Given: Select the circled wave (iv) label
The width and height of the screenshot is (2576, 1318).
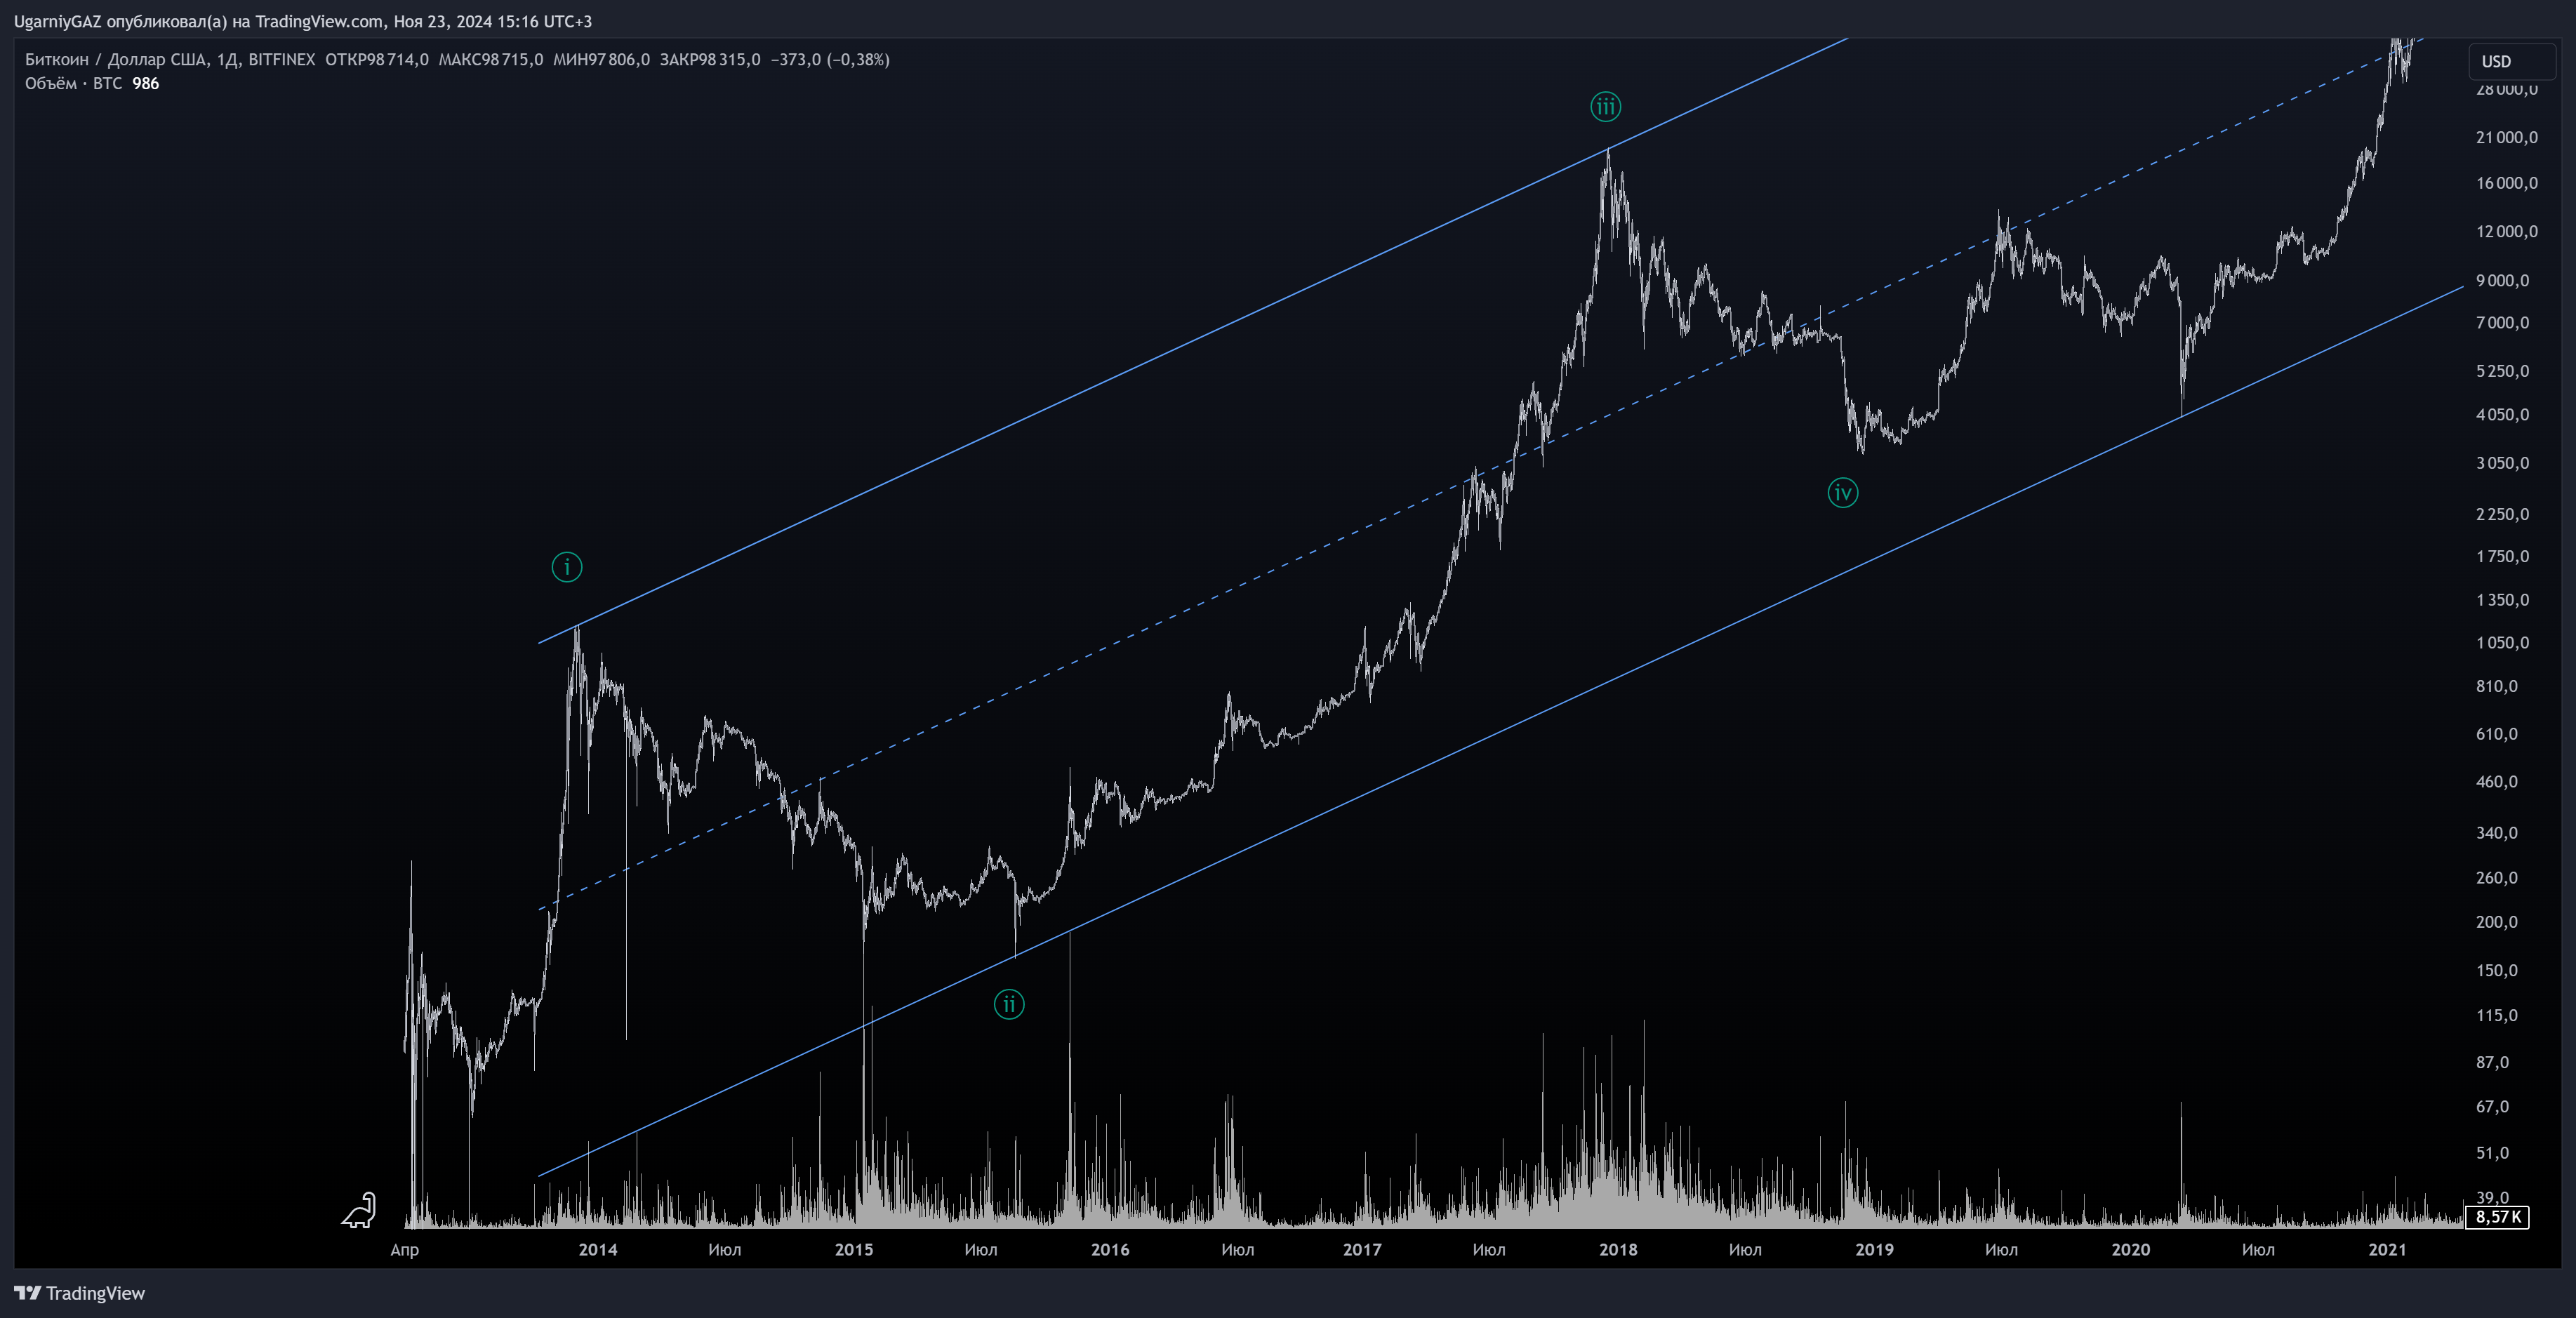Looking at the screenshot, I should 1843,492.
